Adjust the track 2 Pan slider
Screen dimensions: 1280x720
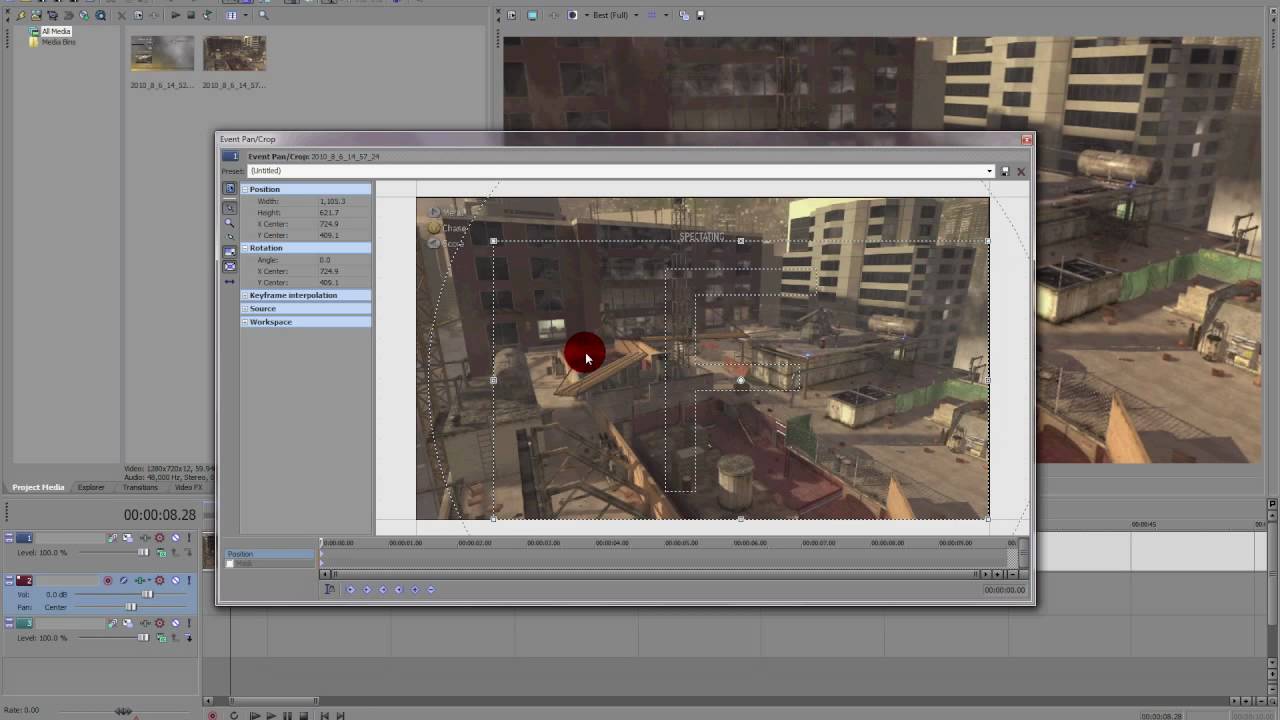coord(130,607)
